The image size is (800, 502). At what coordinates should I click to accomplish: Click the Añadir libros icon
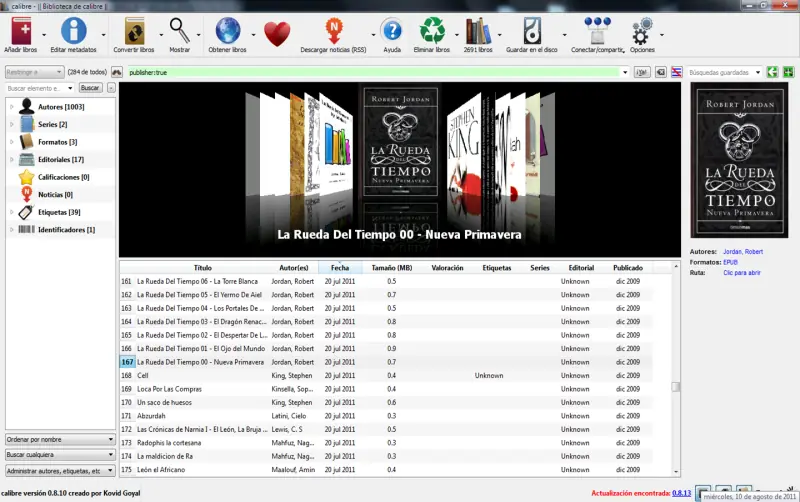coord(21,31)
